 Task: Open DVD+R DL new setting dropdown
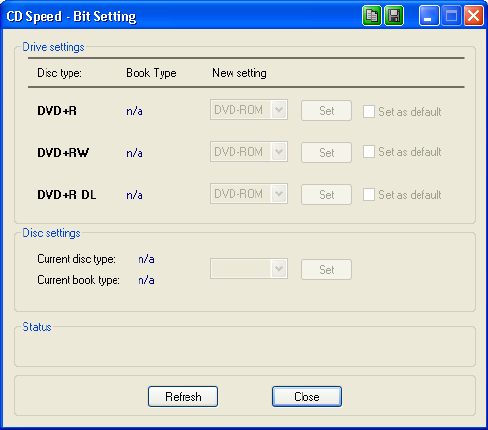249,194
